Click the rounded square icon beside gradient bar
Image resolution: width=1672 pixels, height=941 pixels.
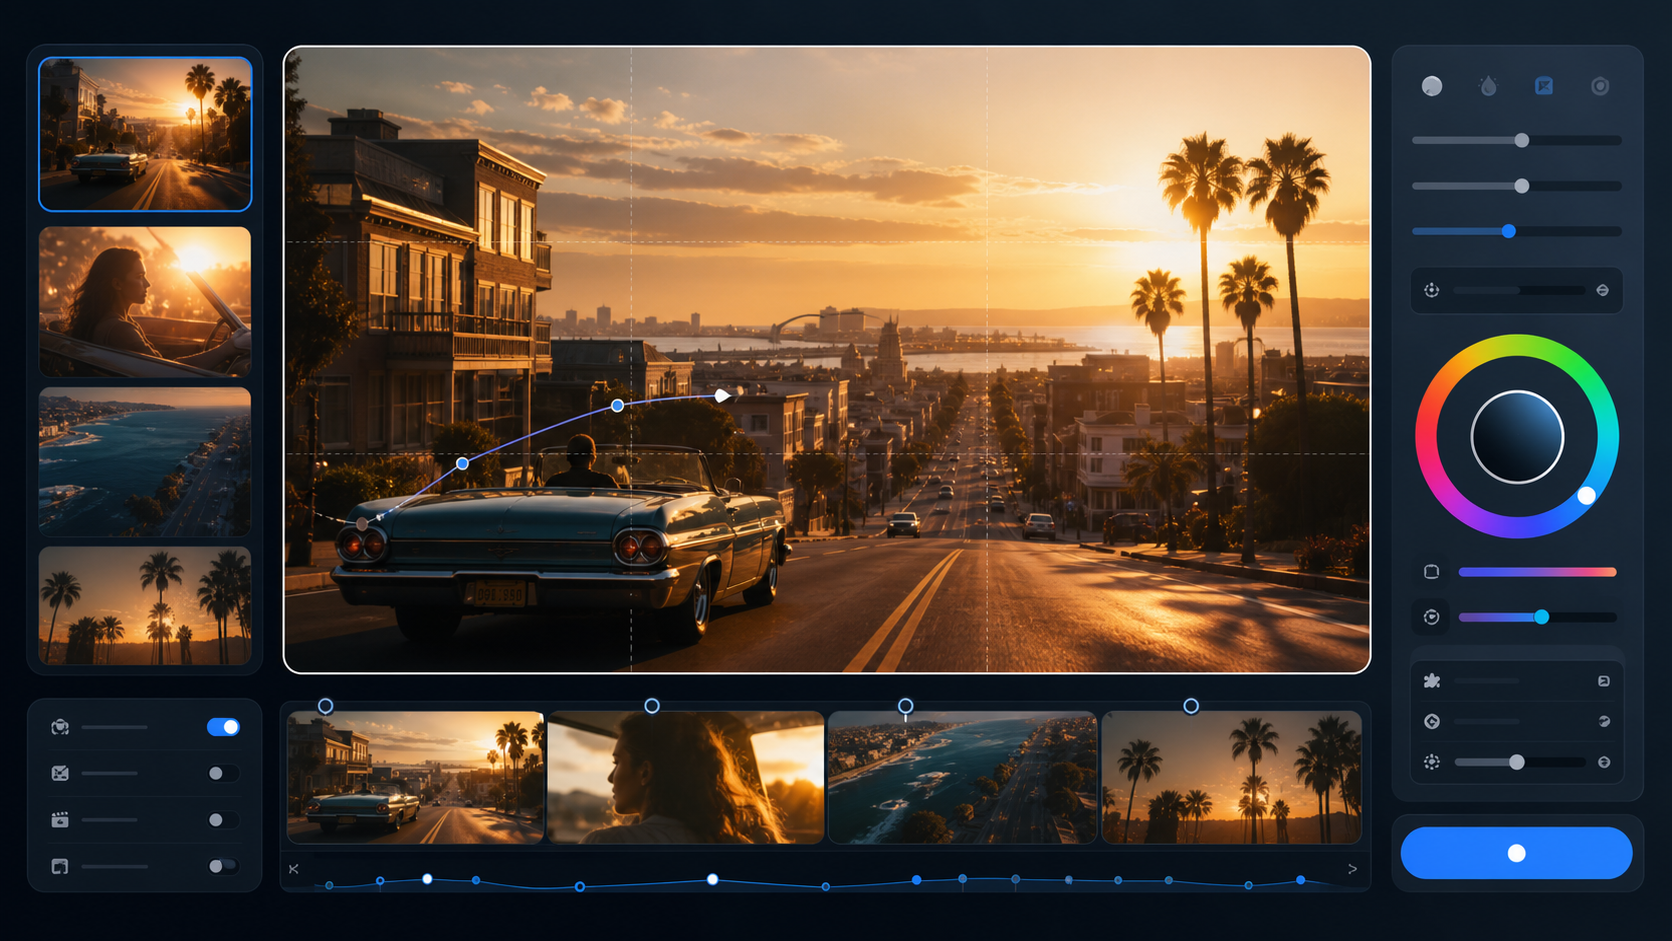(1432, 572)
